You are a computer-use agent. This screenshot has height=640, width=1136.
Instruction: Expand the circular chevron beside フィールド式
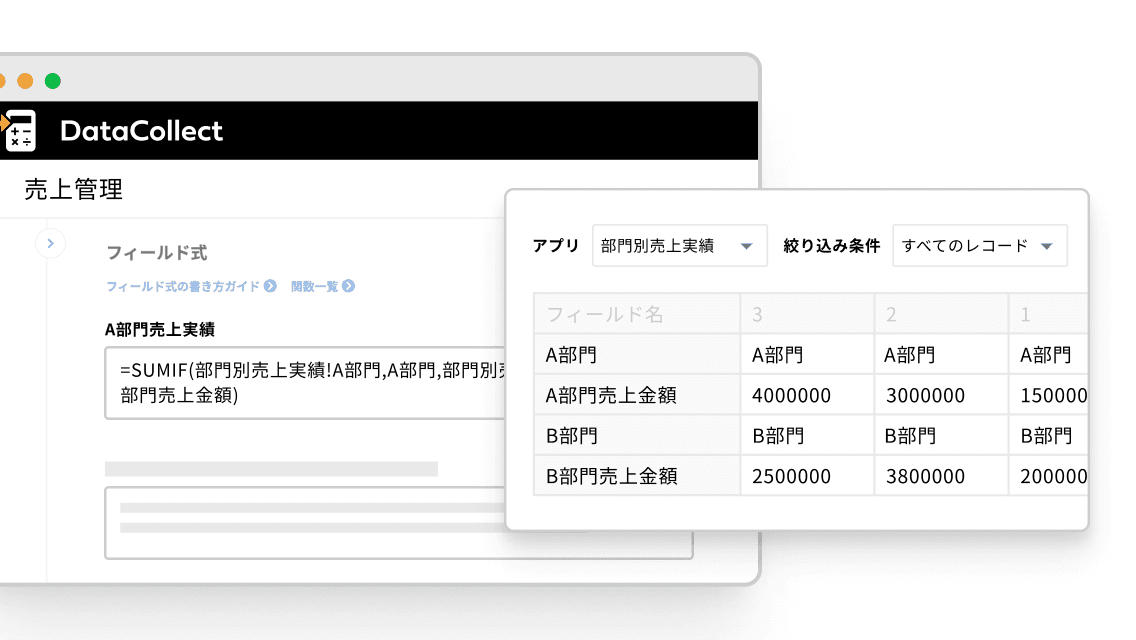coord(50,243)
